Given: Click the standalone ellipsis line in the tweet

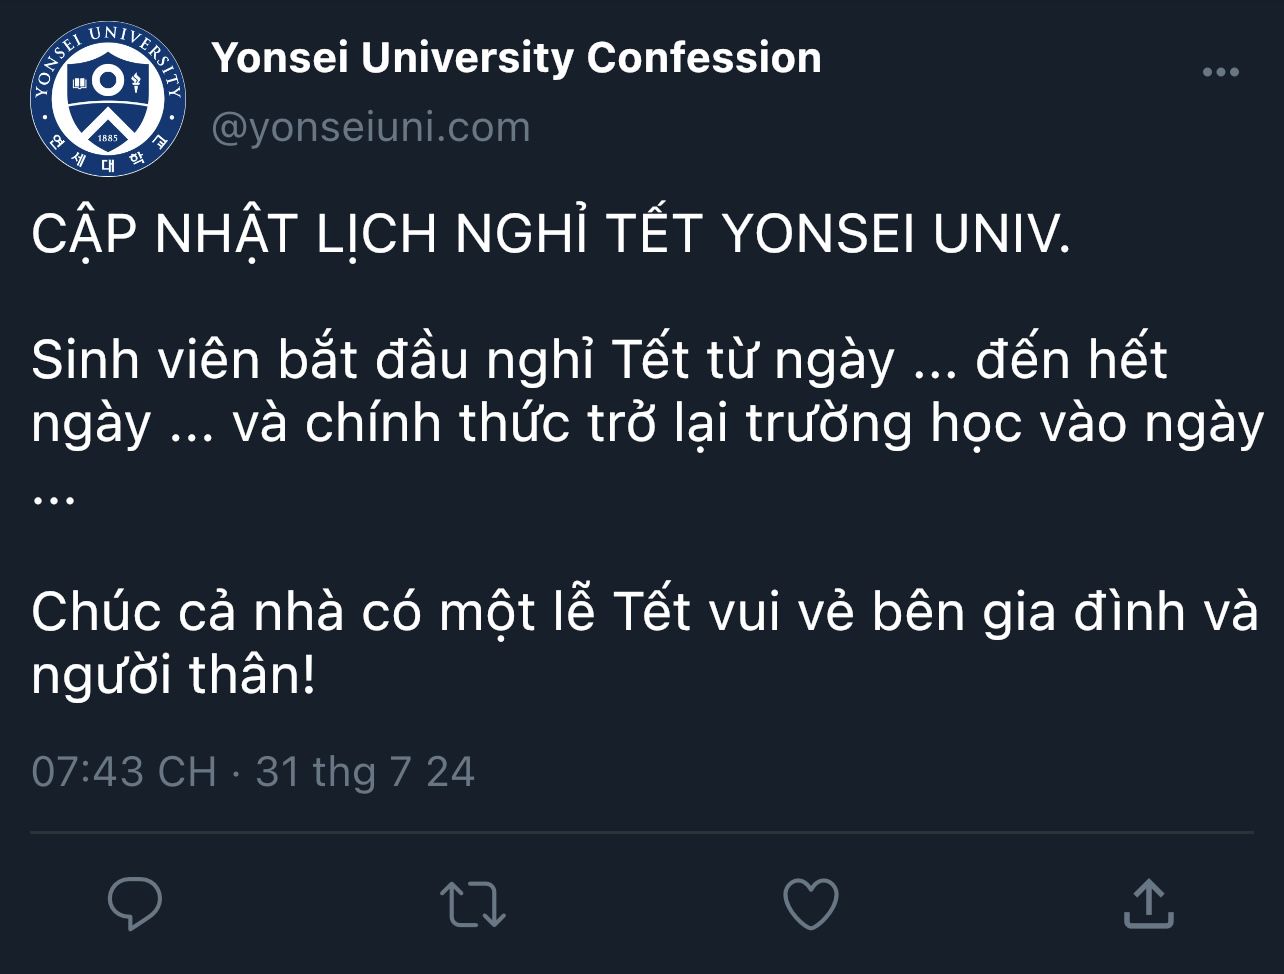Looking at the screenshot, I should pos(53,494).
